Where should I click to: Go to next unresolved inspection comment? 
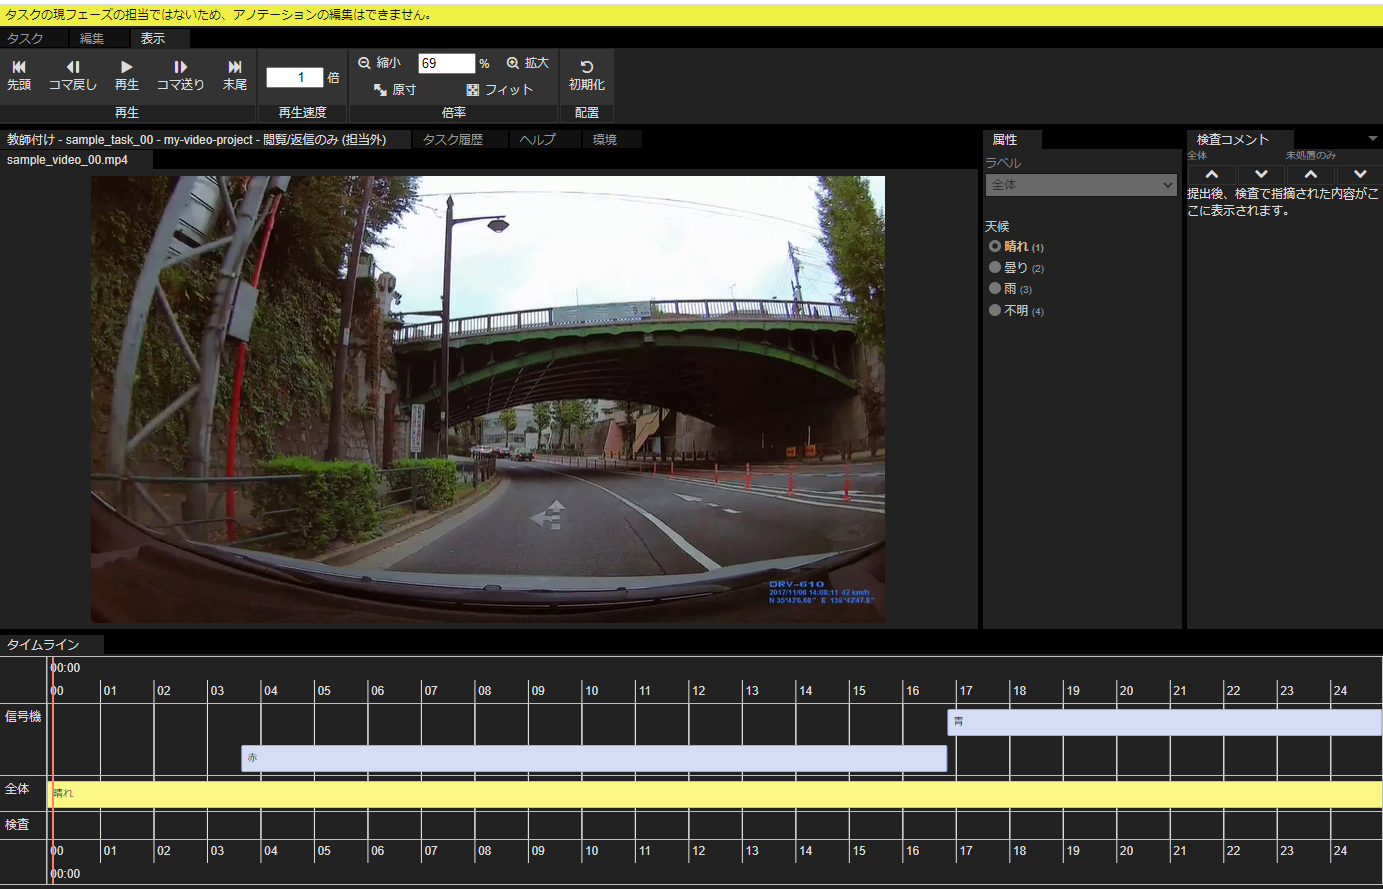(x=1359, y=175)
